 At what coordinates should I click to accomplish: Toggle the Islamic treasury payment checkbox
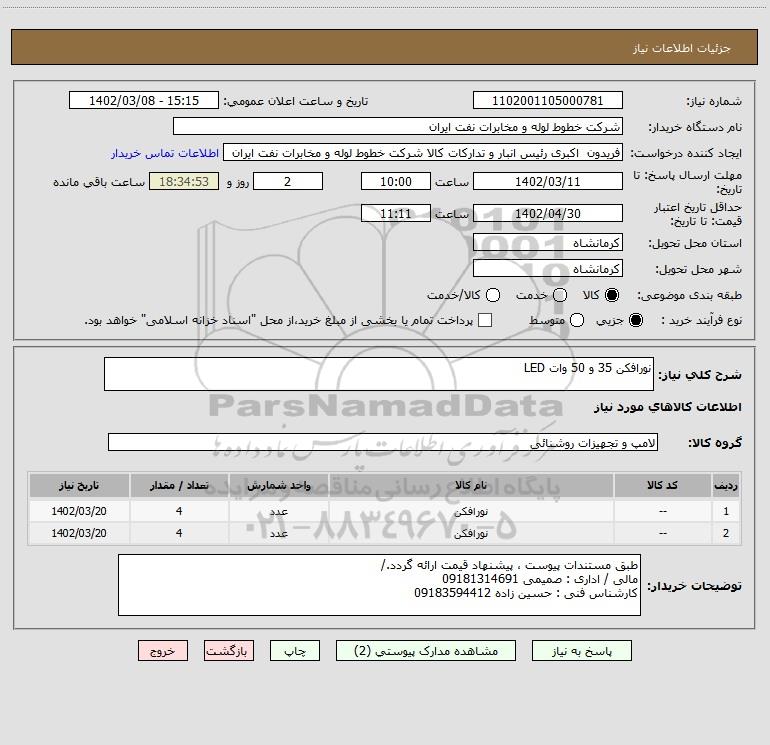(485, 320)
